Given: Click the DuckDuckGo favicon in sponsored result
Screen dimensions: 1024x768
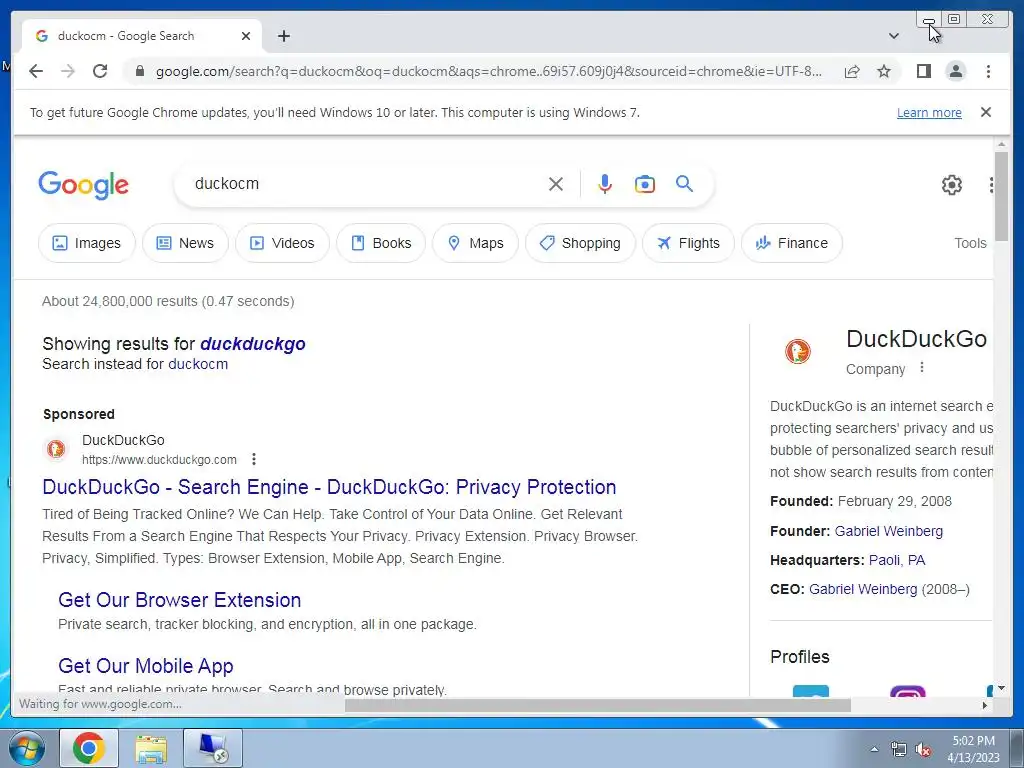Looking at the screenshot, I should point(56,449).
